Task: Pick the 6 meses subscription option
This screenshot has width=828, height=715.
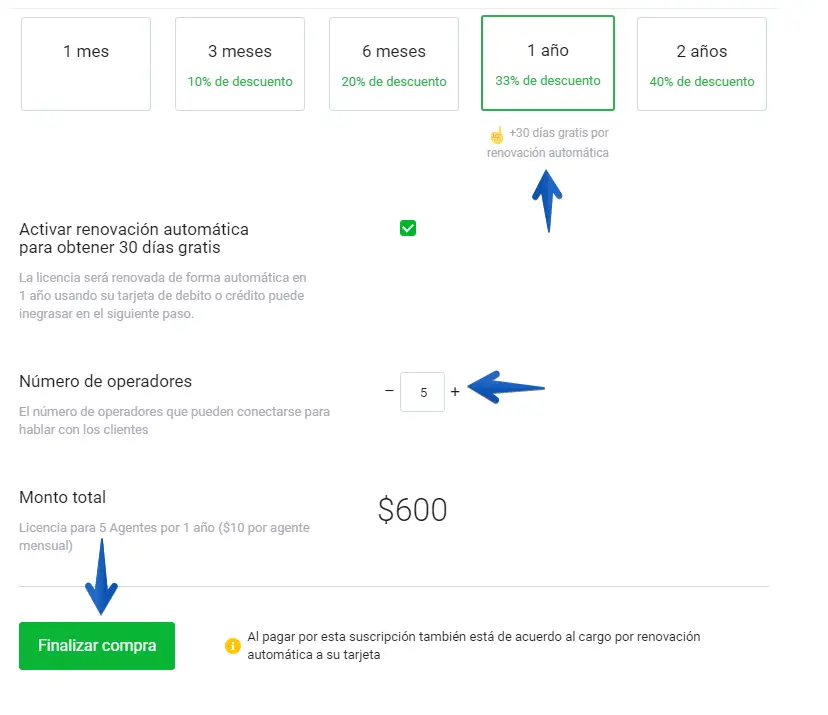Action: click(394, 63)
